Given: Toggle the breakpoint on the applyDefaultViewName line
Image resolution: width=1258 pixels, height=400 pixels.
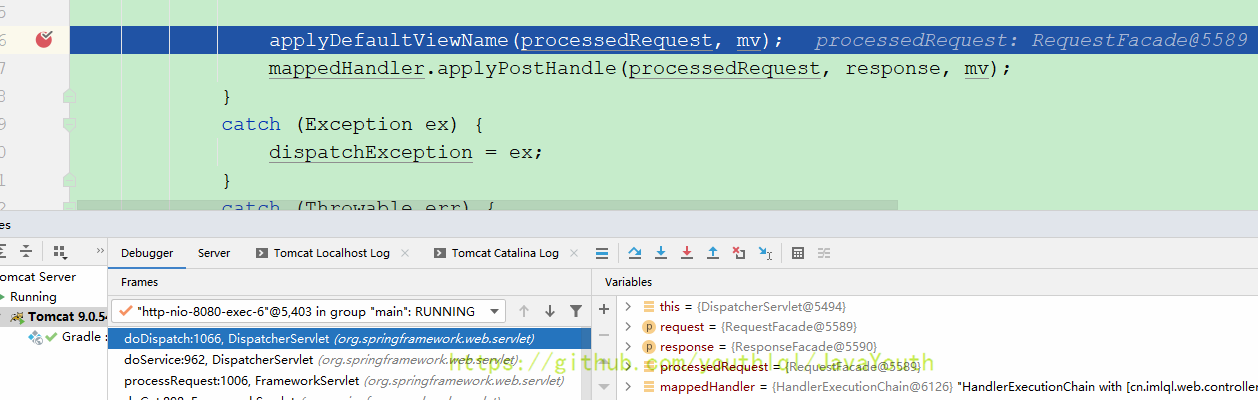Looking at the screenshot, I should [x=44, y=40].
